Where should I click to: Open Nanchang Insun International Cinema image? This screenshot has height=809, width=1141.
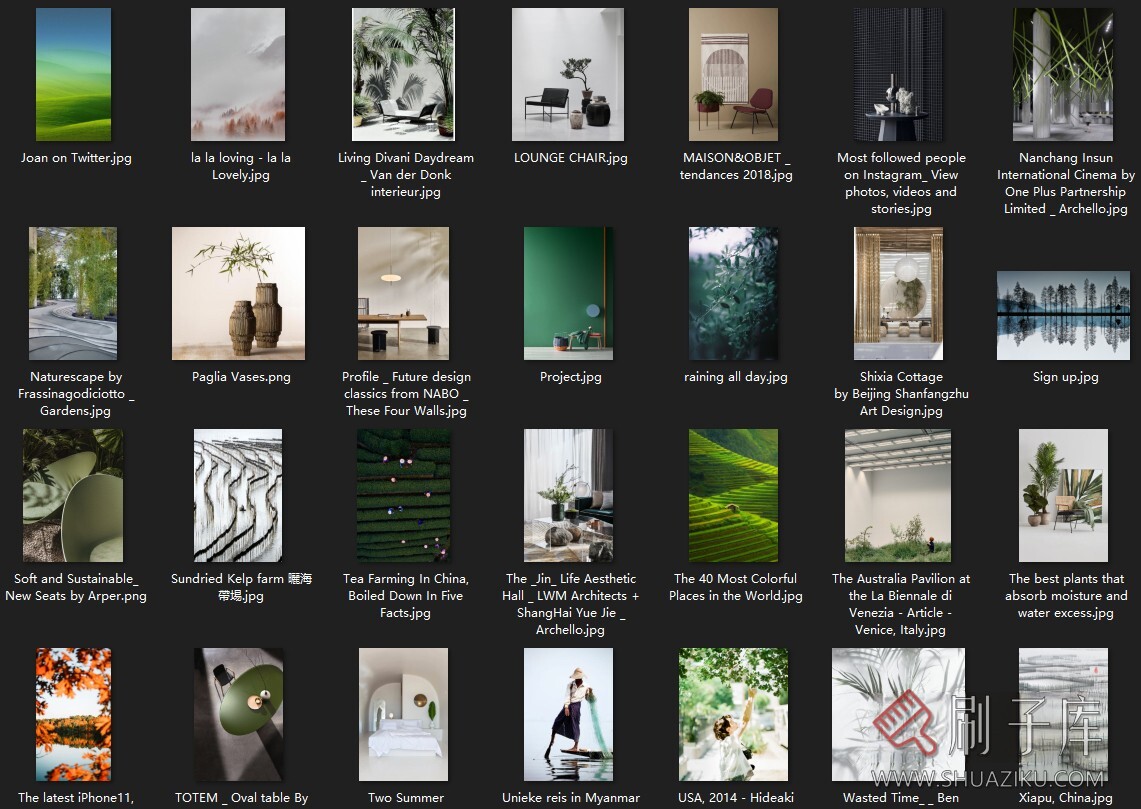pyautogui.click(x=1063, y=75)
